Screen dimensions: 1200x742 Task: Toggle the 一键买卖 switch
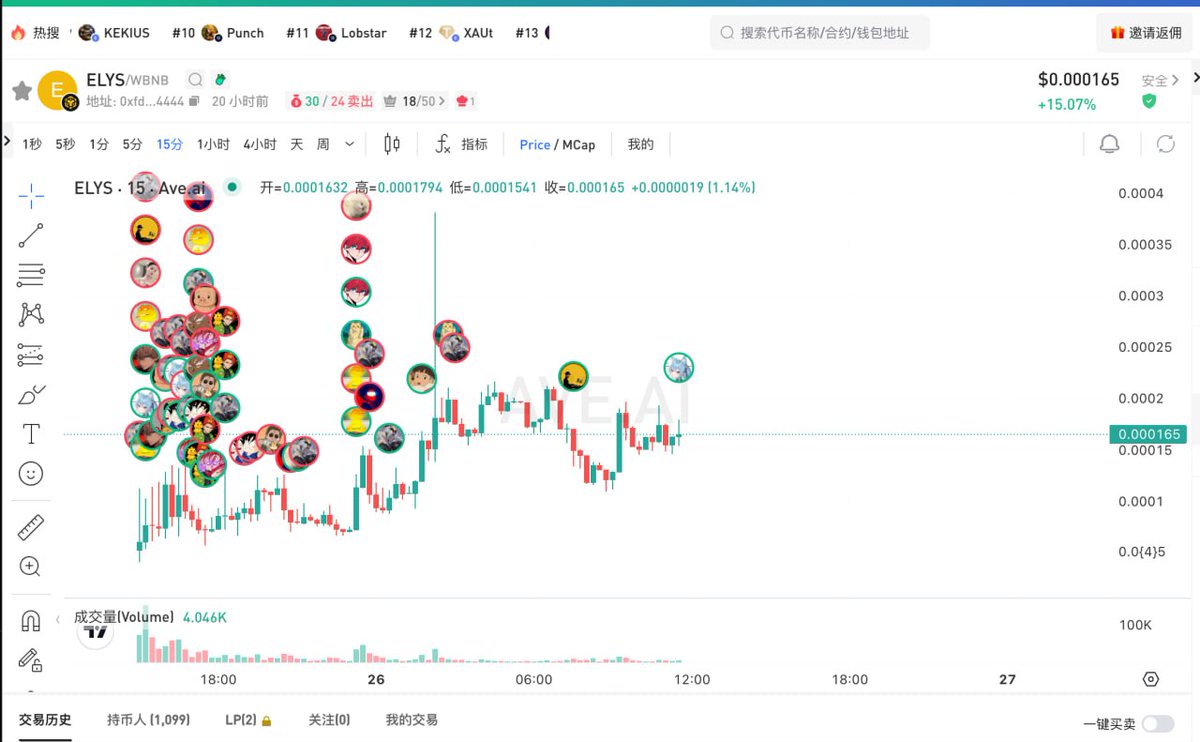pos(1158,723)
